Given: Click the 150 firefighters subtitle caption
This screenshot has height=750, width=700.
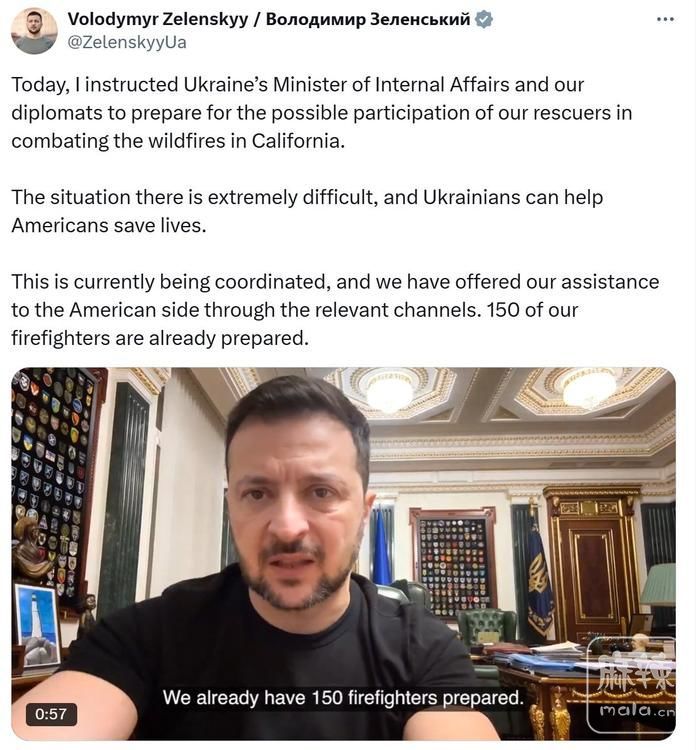Looking at the screenshot, I should [343, 698].
